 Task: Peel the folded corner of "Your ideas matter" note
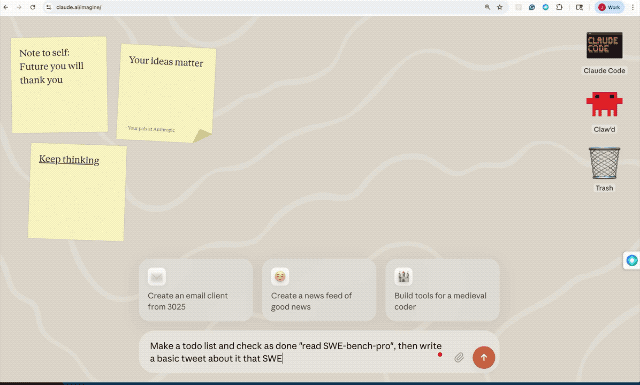pyautogui.click(x=202, y=136)
